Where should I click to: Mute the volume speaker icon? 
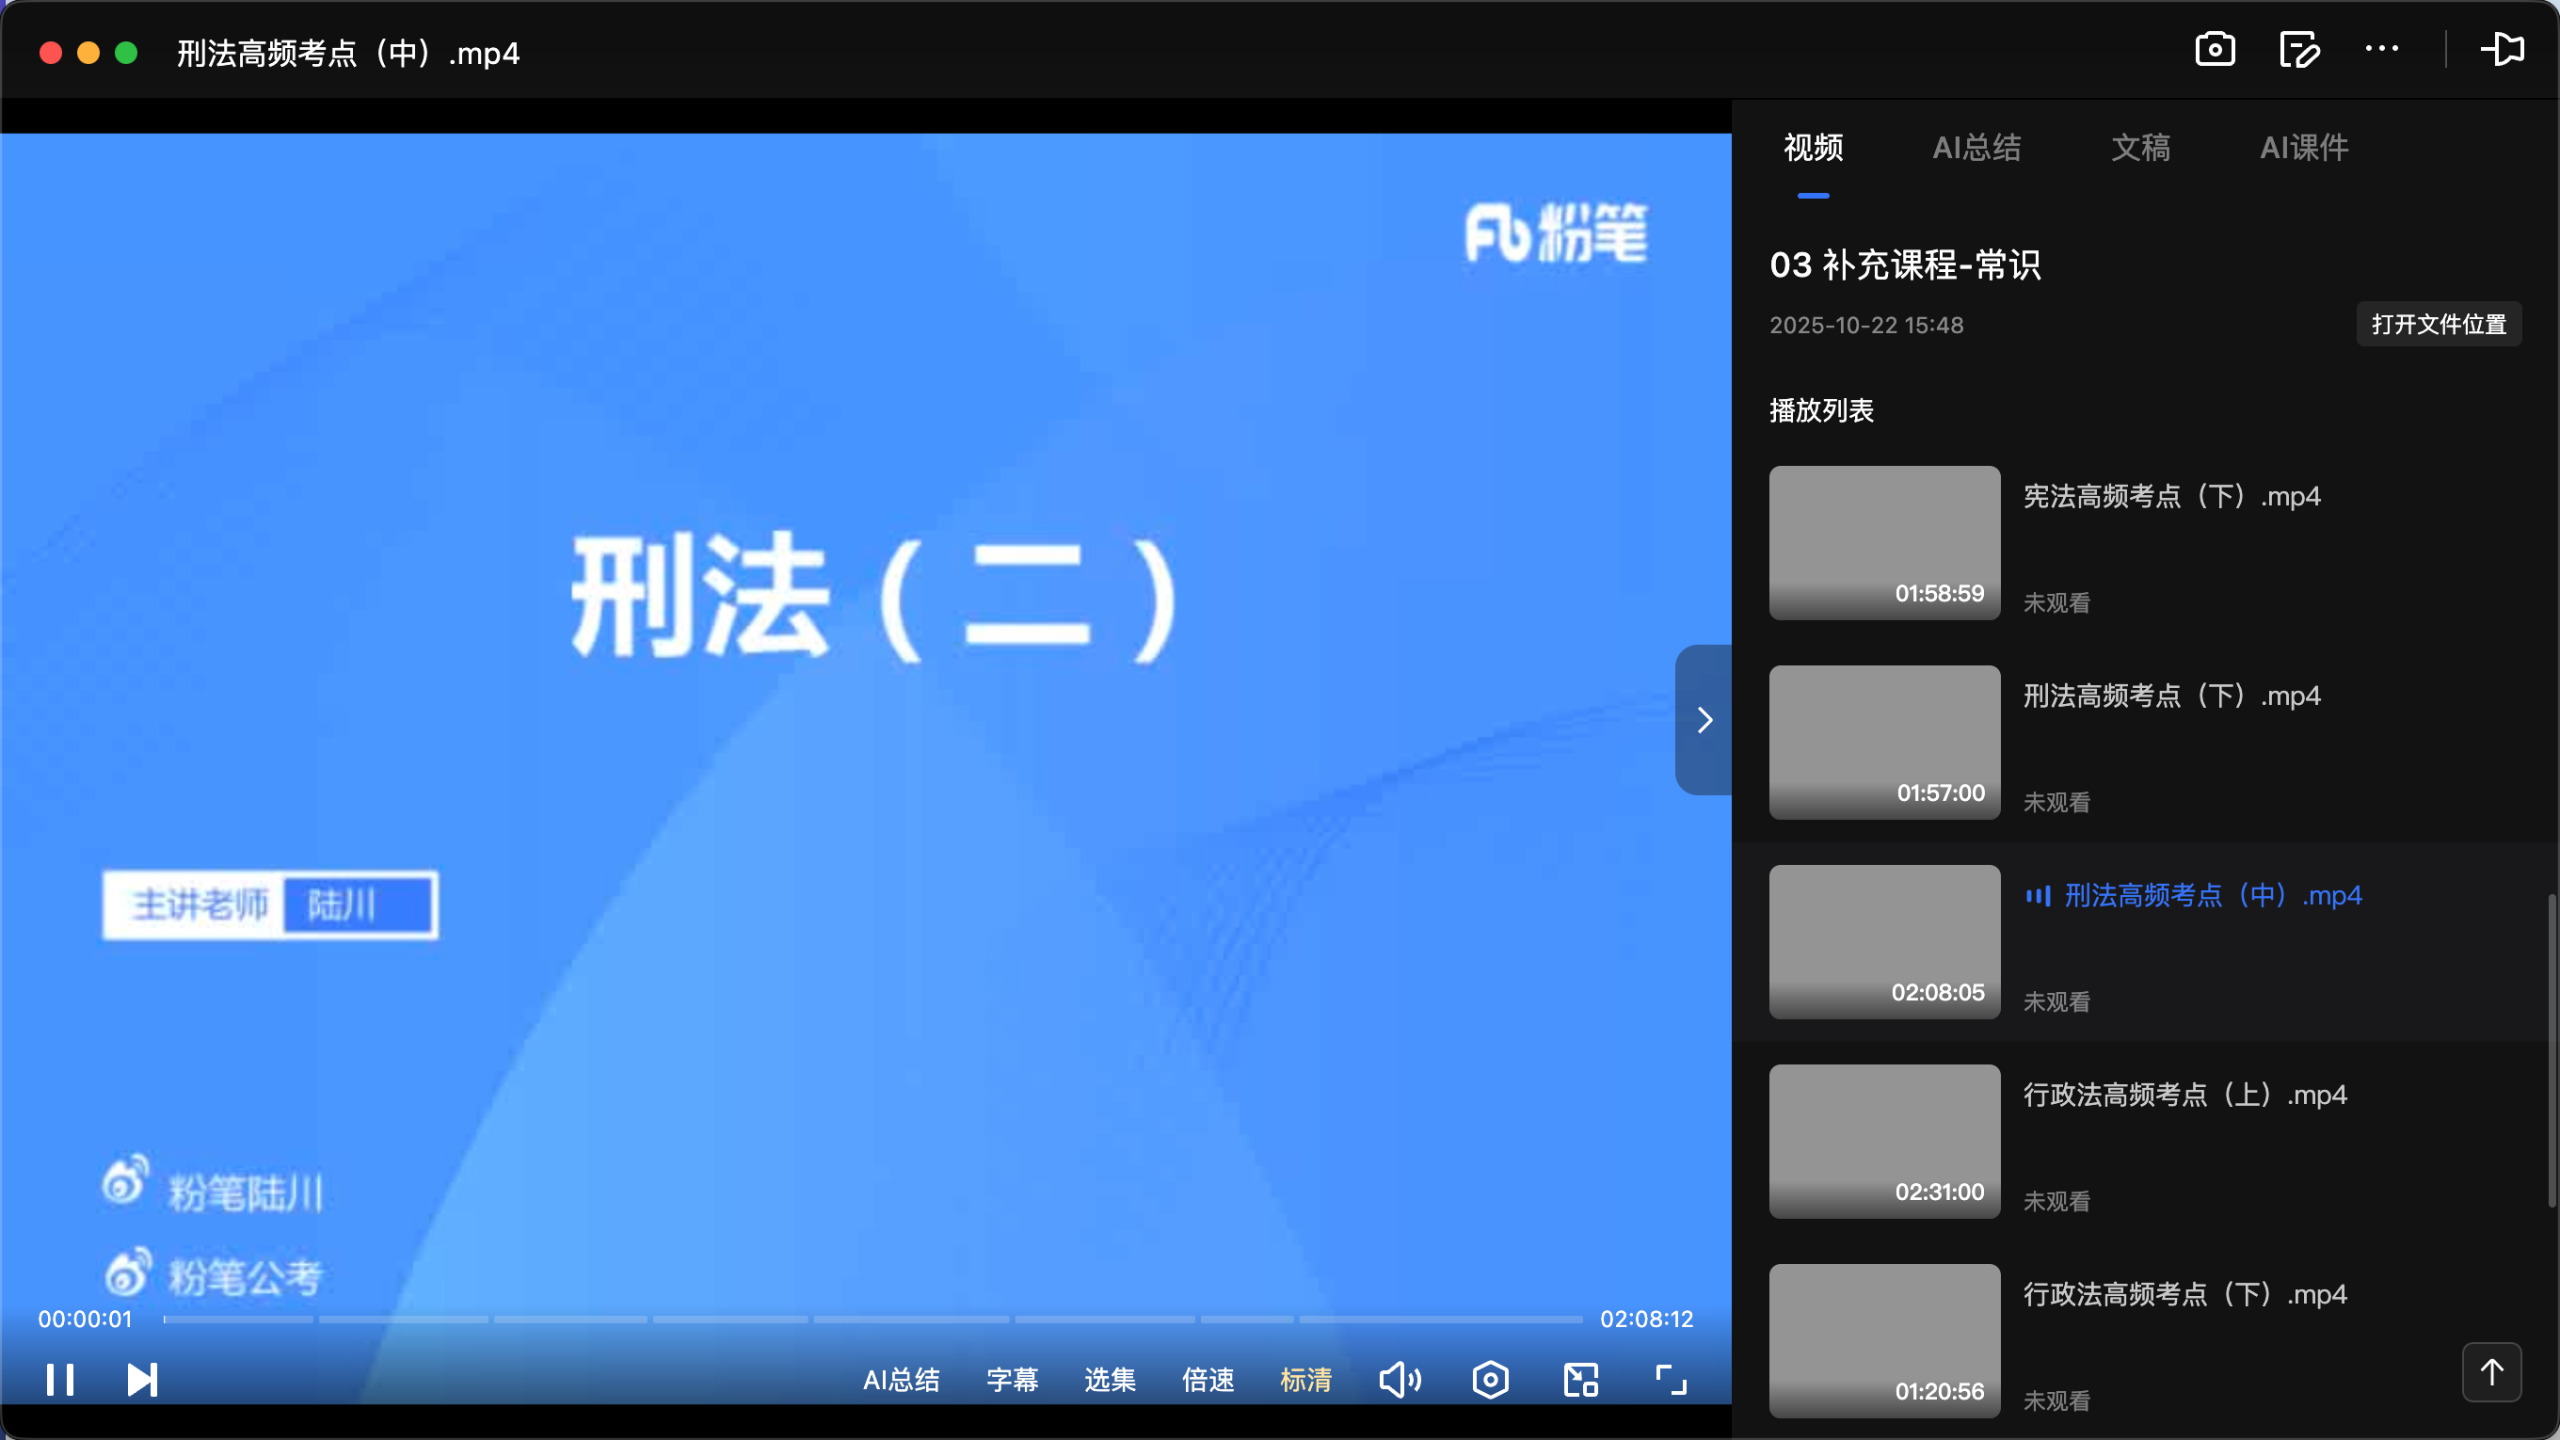click(1399, 1379)
